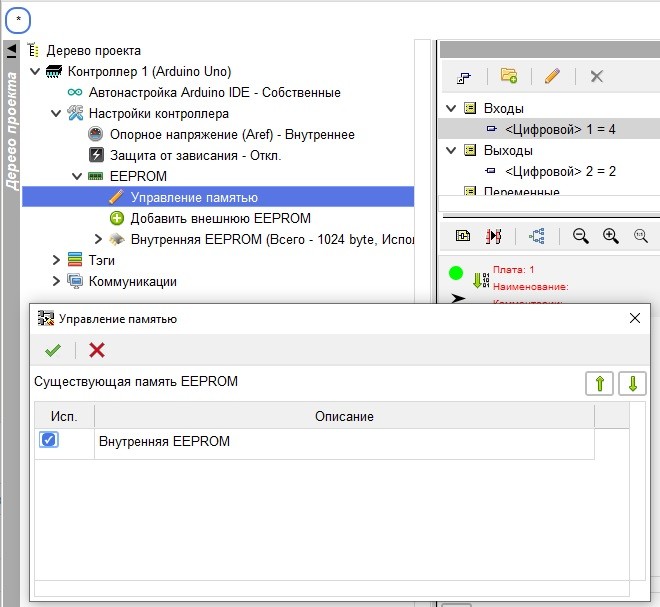
Task: Click the Внутренняя EEPROM description cell
Action: click(344, 443)
